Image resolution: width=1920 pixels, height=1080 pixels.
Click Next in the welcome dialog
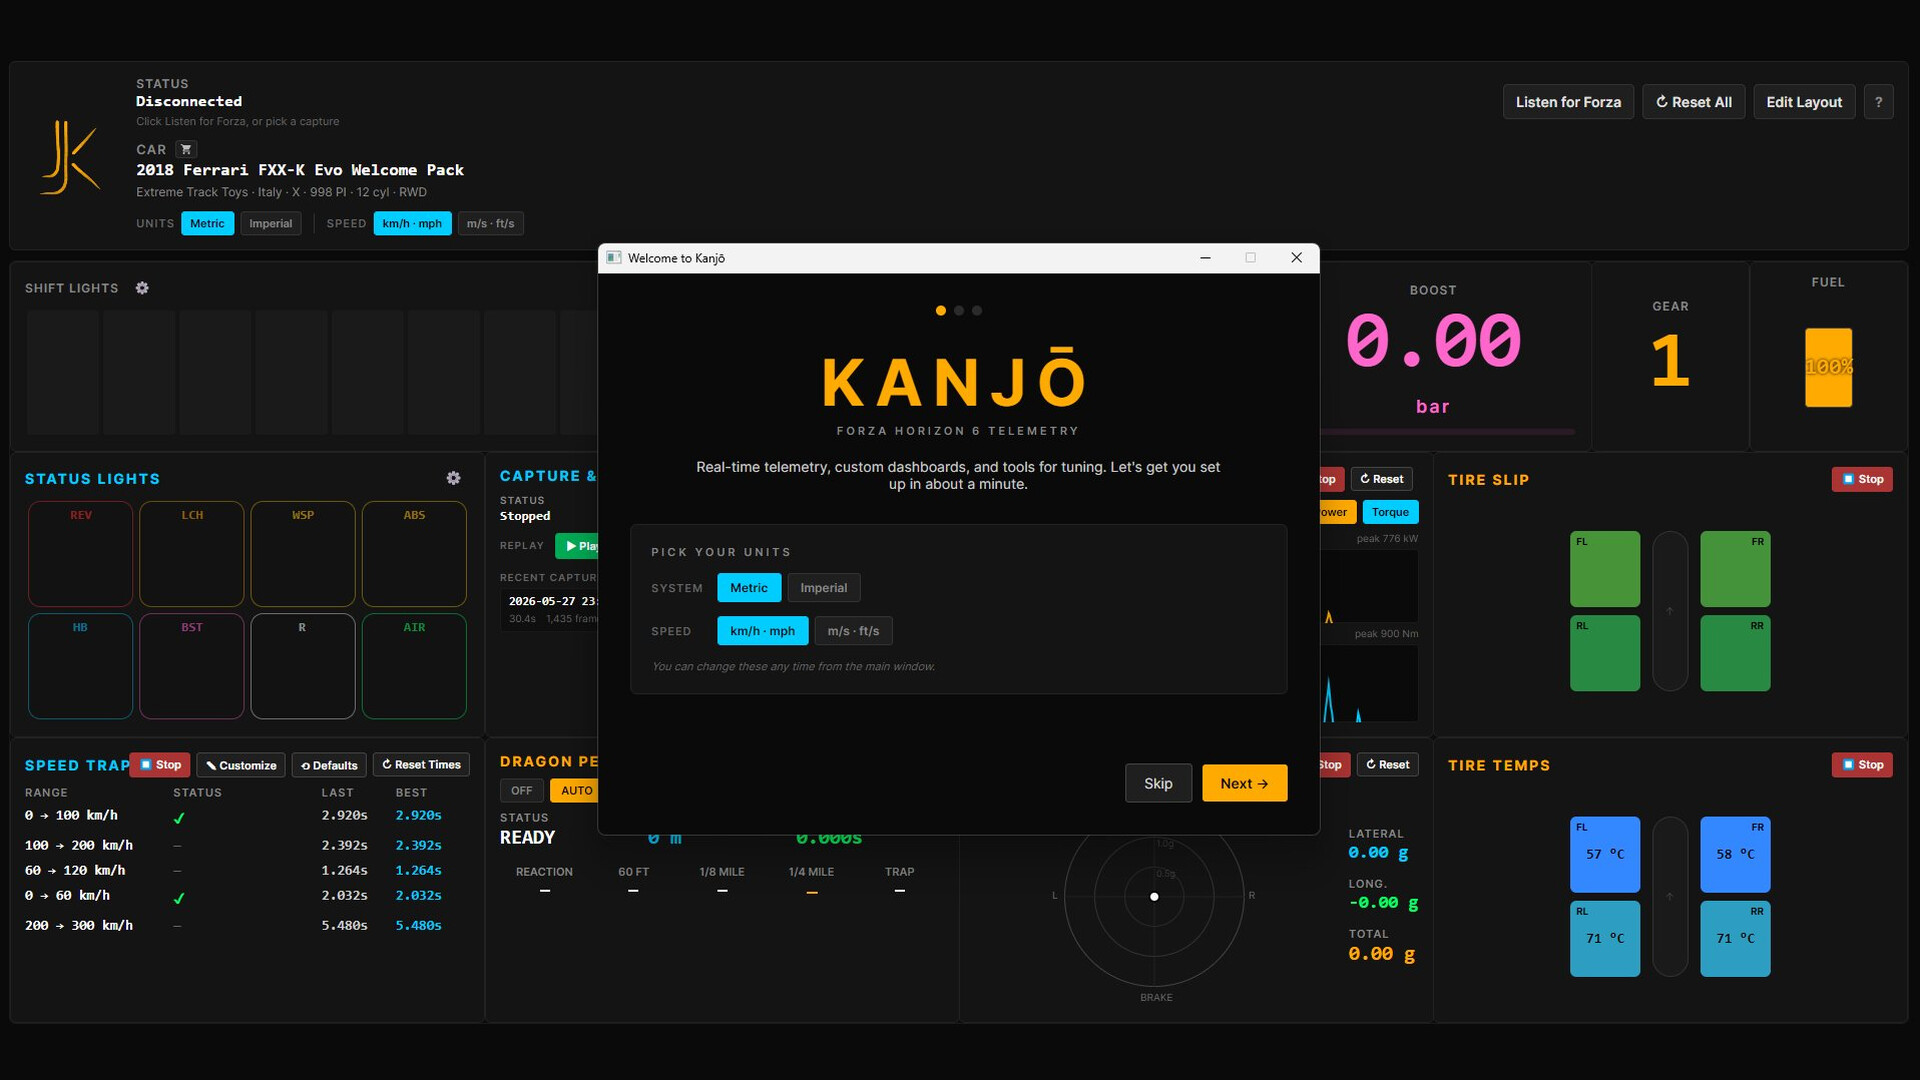coord(1244,783)
